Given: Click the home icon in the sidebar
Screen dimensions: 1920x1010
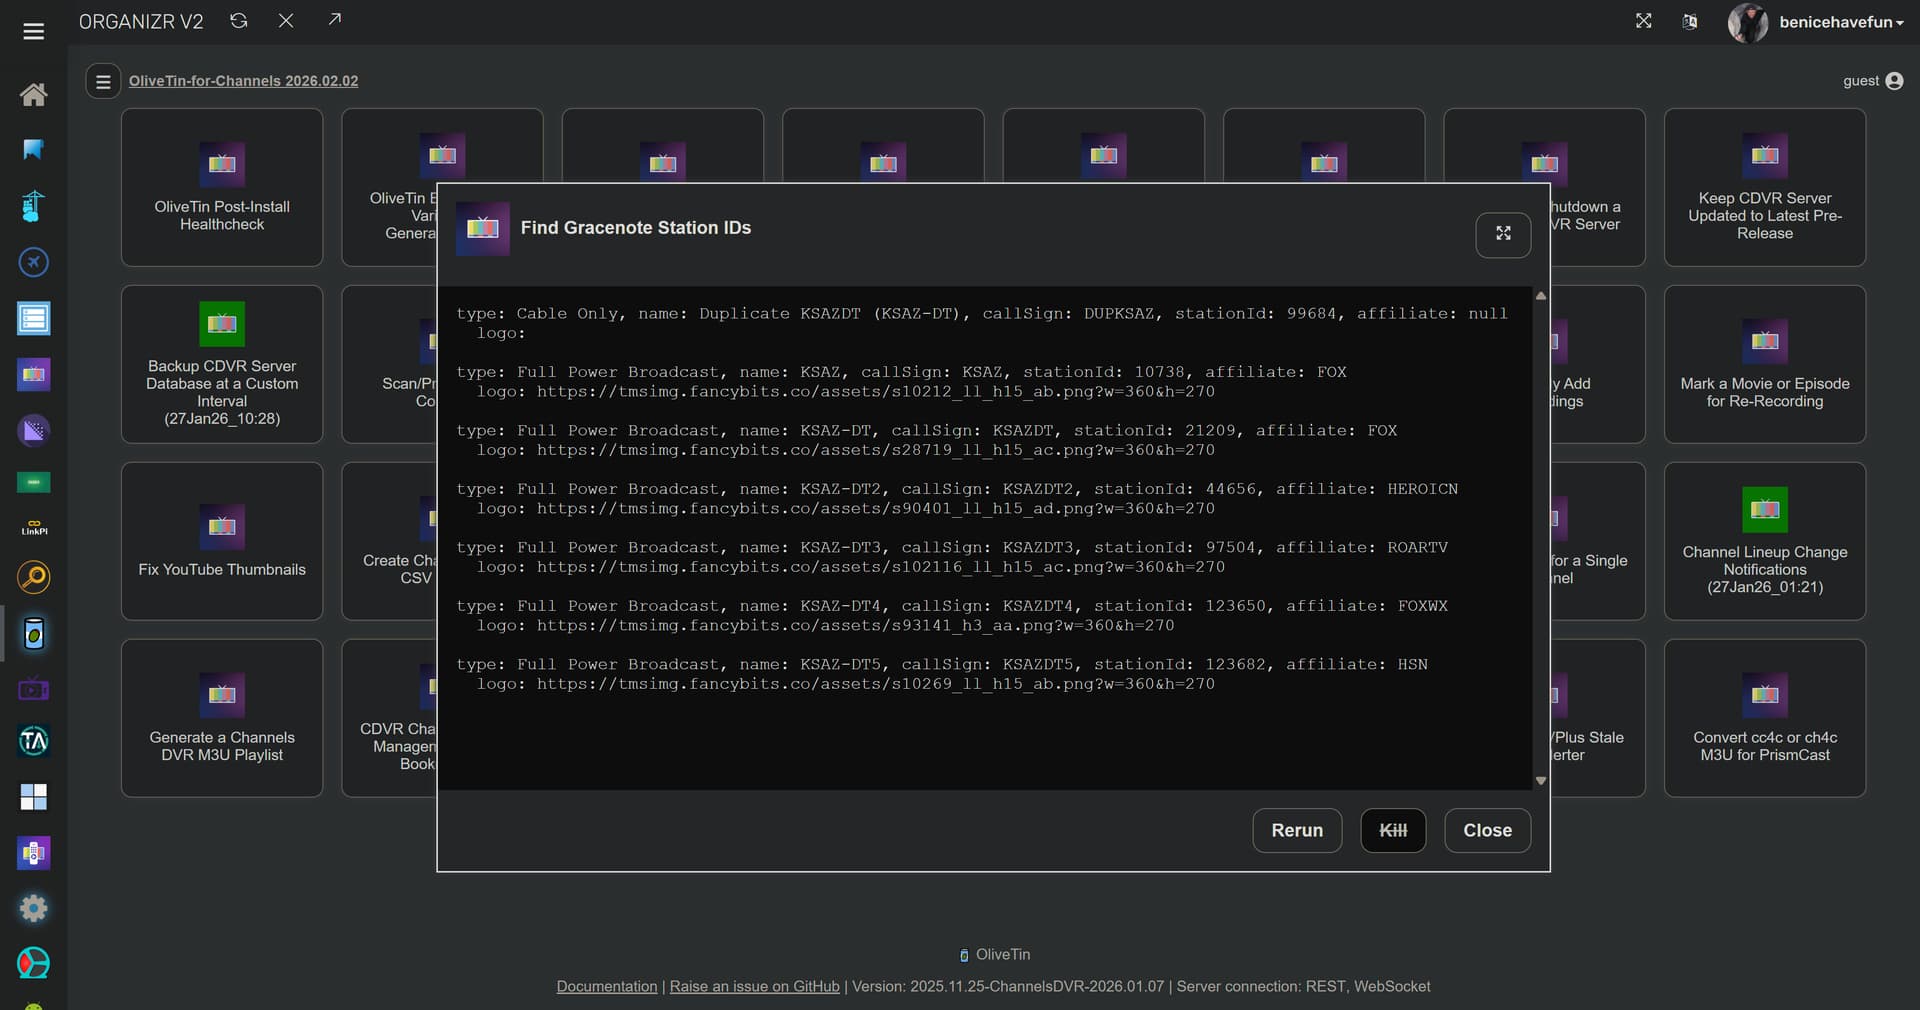Looking at the screenshot, I should click(33, 95).
